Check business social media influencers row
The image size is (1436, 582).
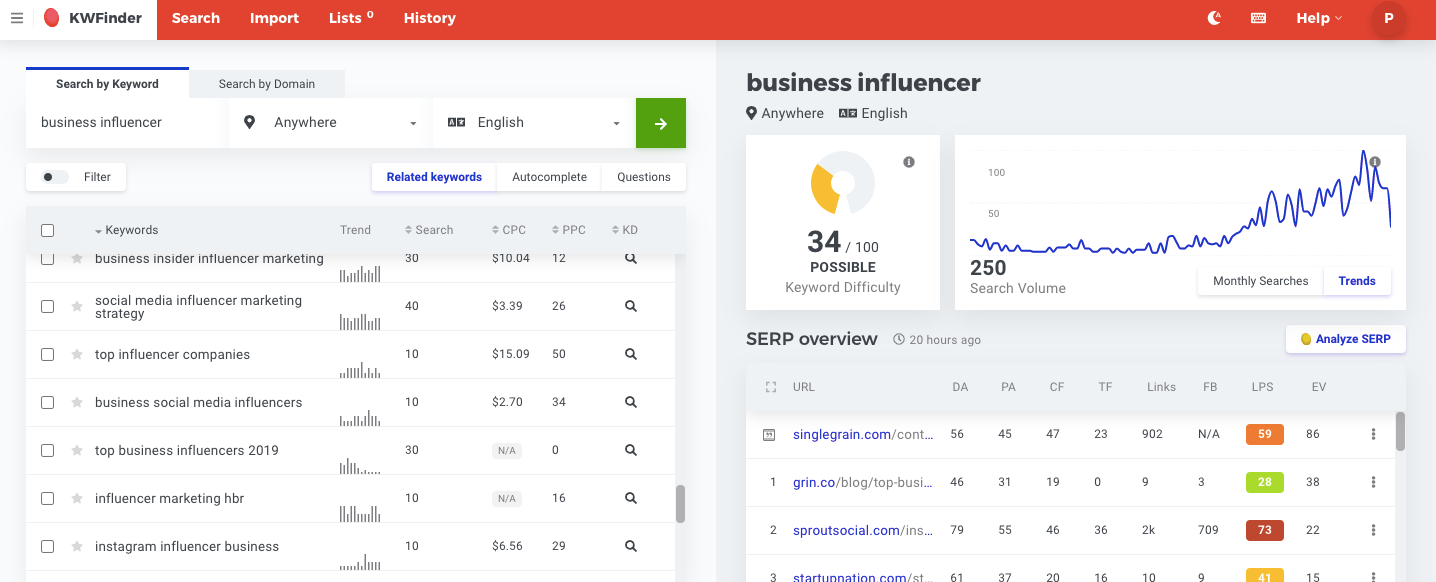[x=47, y=403]
